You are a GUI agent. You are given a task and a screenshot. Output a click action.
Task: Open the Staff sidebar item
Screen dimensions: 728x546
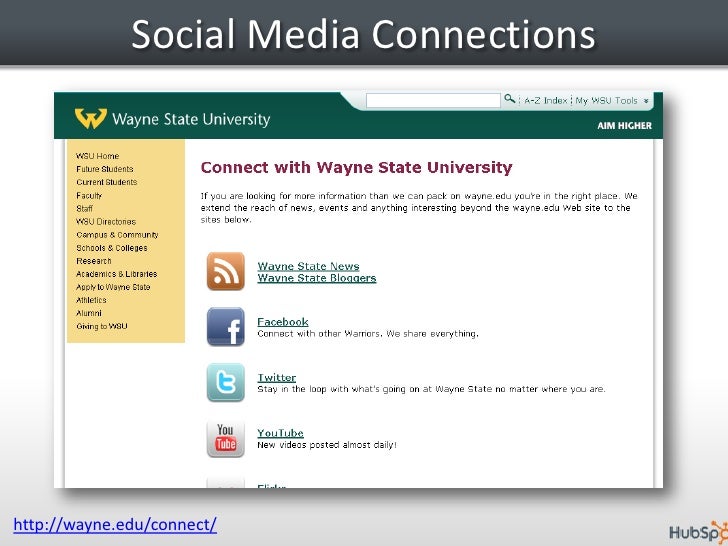point(84,208)
